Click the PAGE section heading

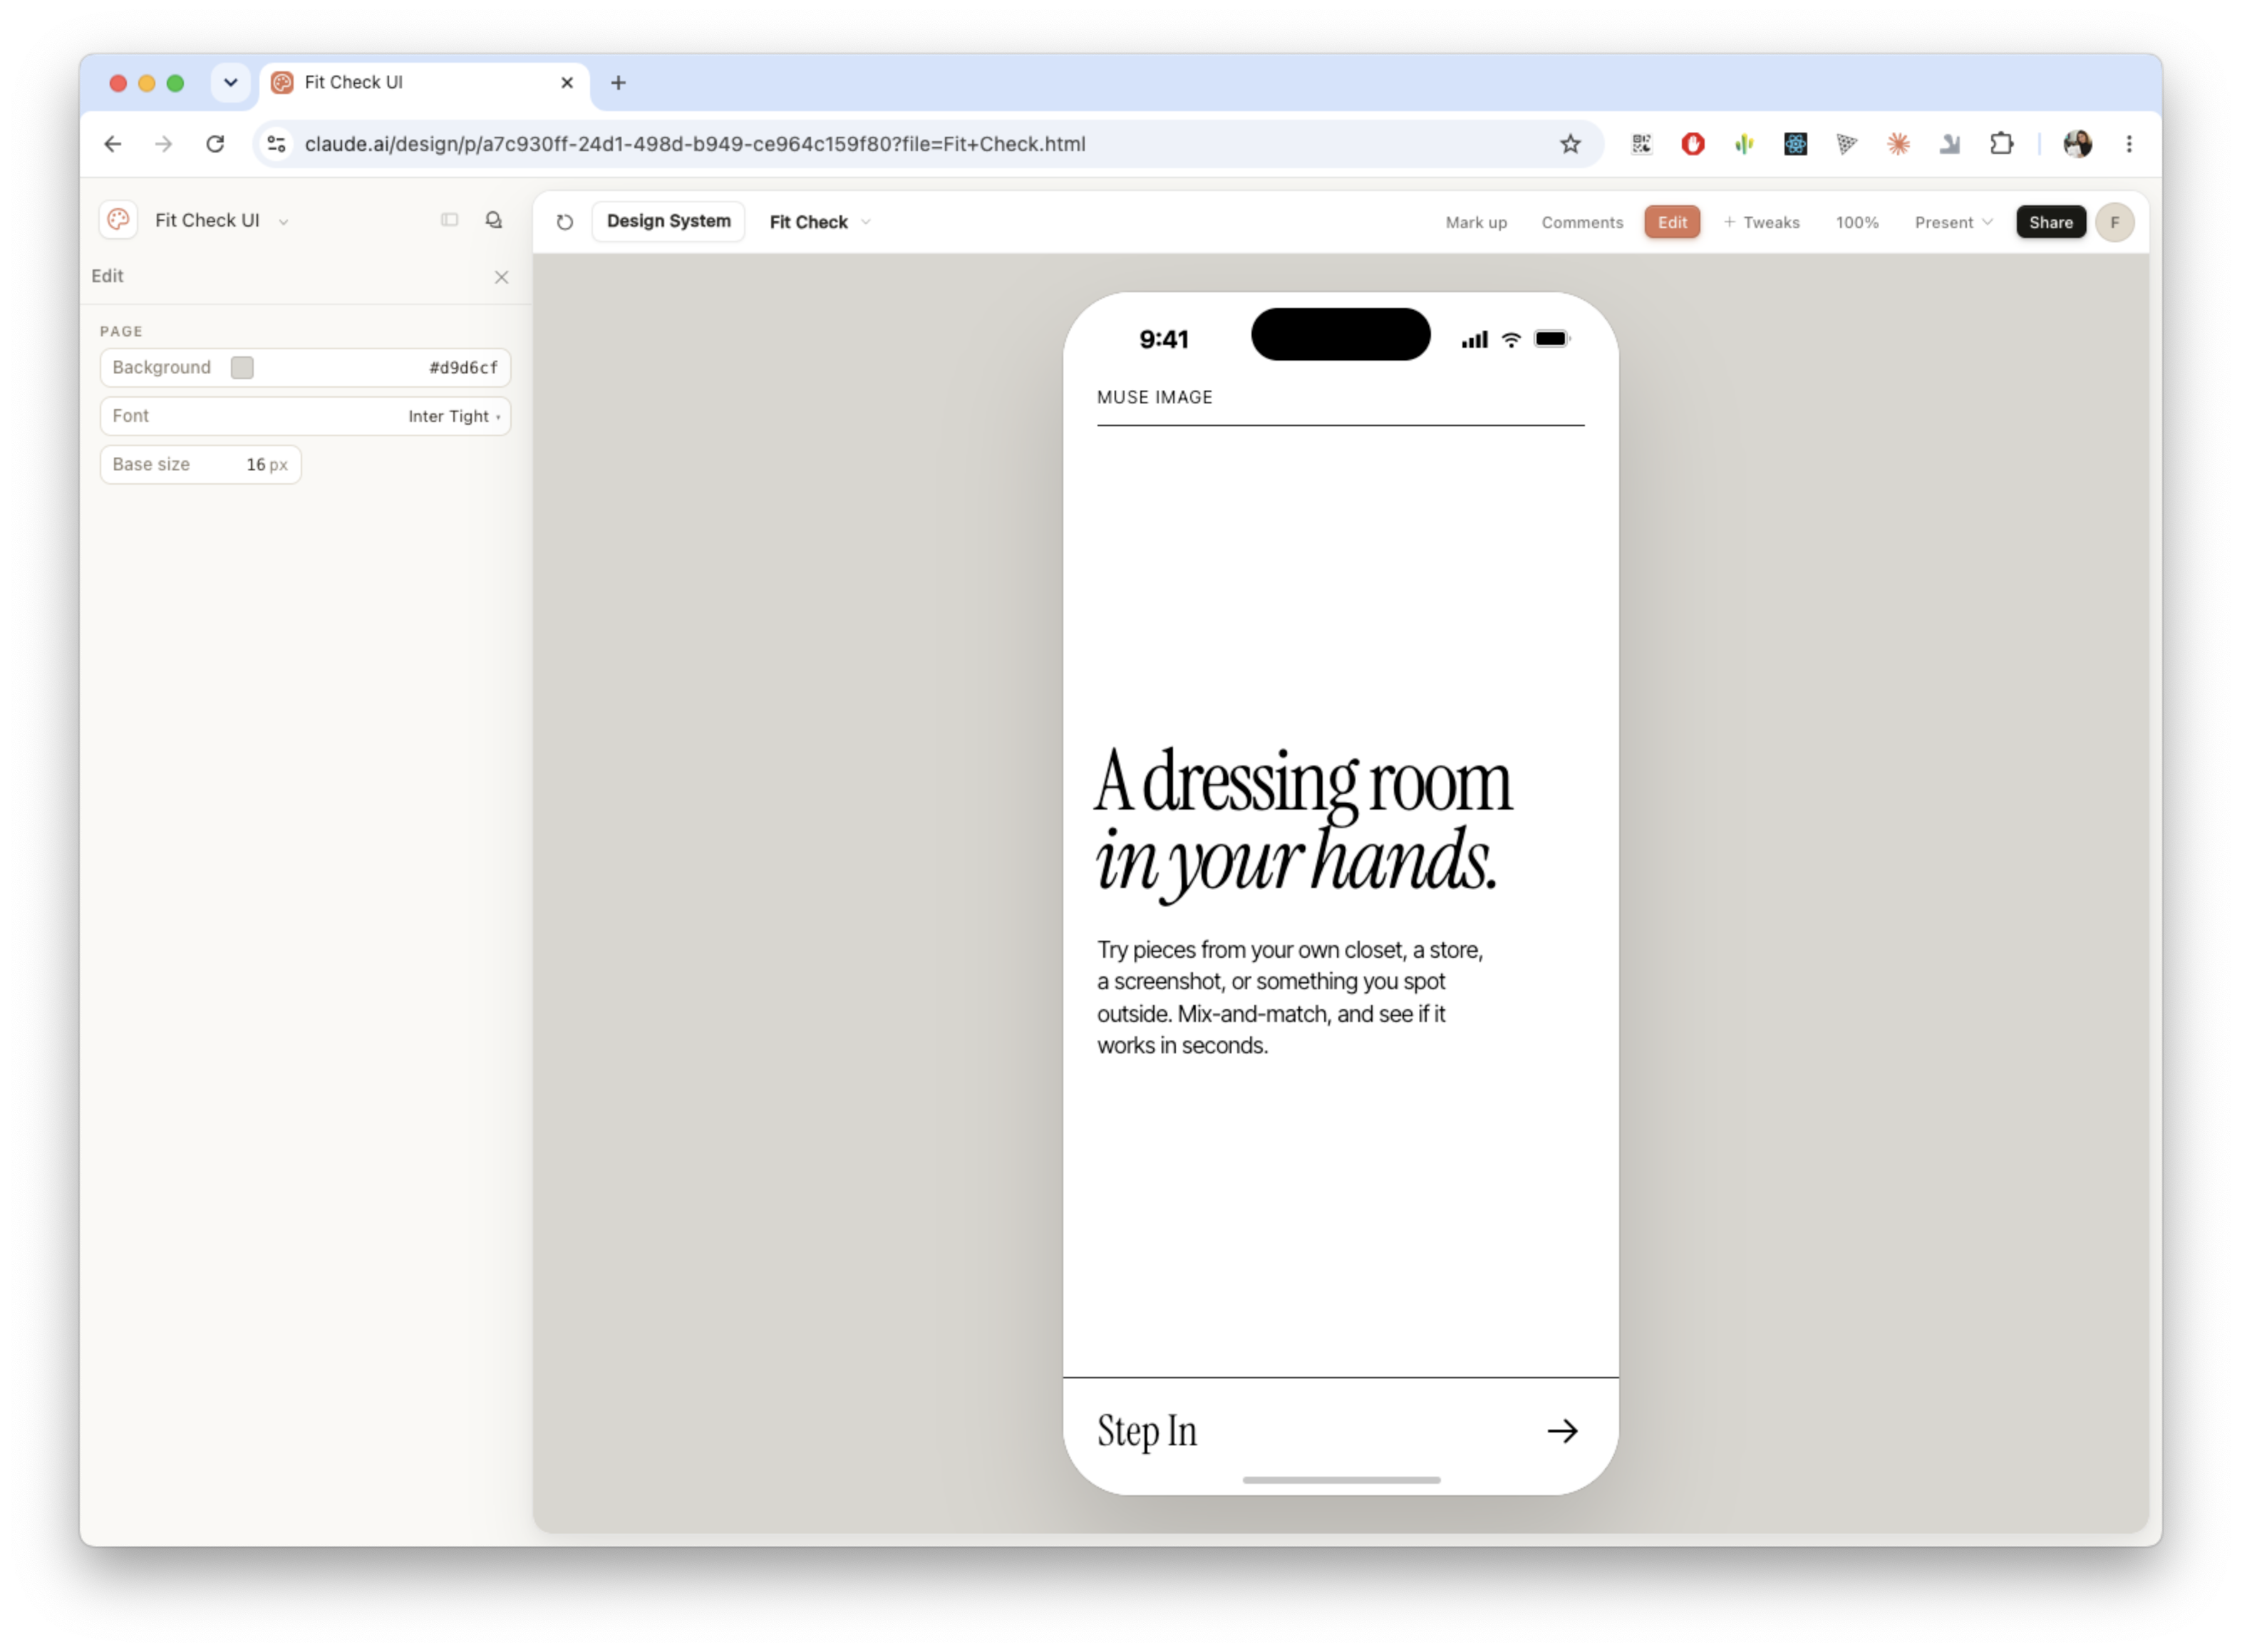coord(121,331)
